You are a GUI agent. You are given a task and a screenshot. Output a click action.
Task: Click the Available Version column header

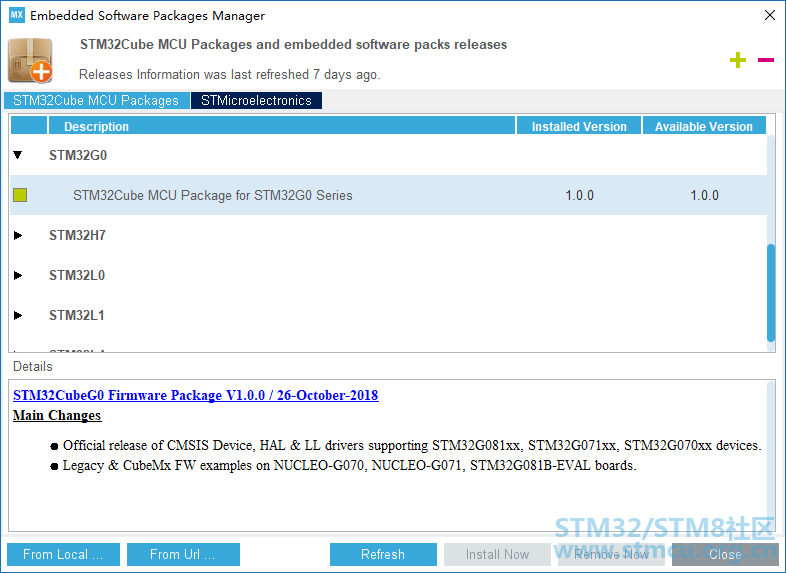pyautogui.click(x=704, y=126)
